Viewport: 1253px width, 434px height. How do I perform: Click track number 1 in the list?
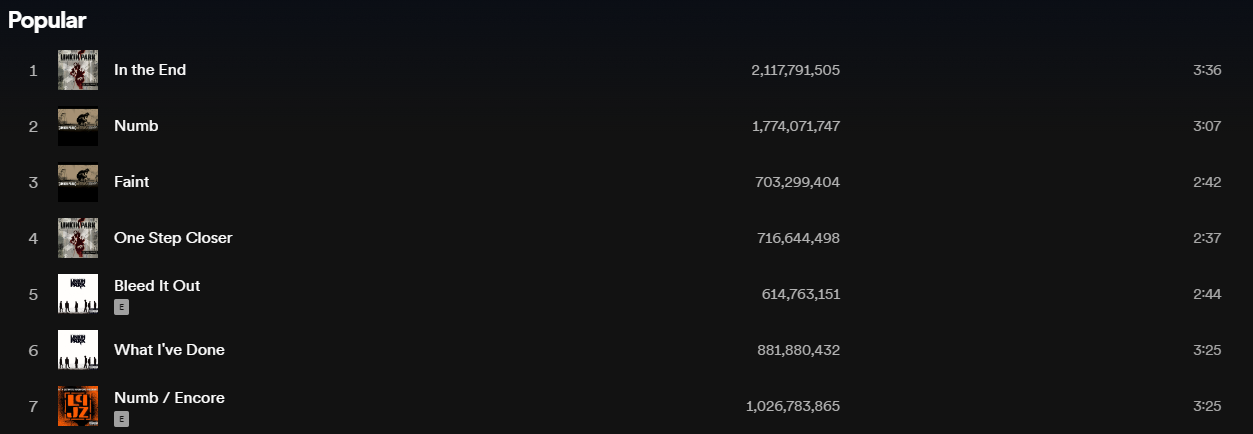click(33, 70)
